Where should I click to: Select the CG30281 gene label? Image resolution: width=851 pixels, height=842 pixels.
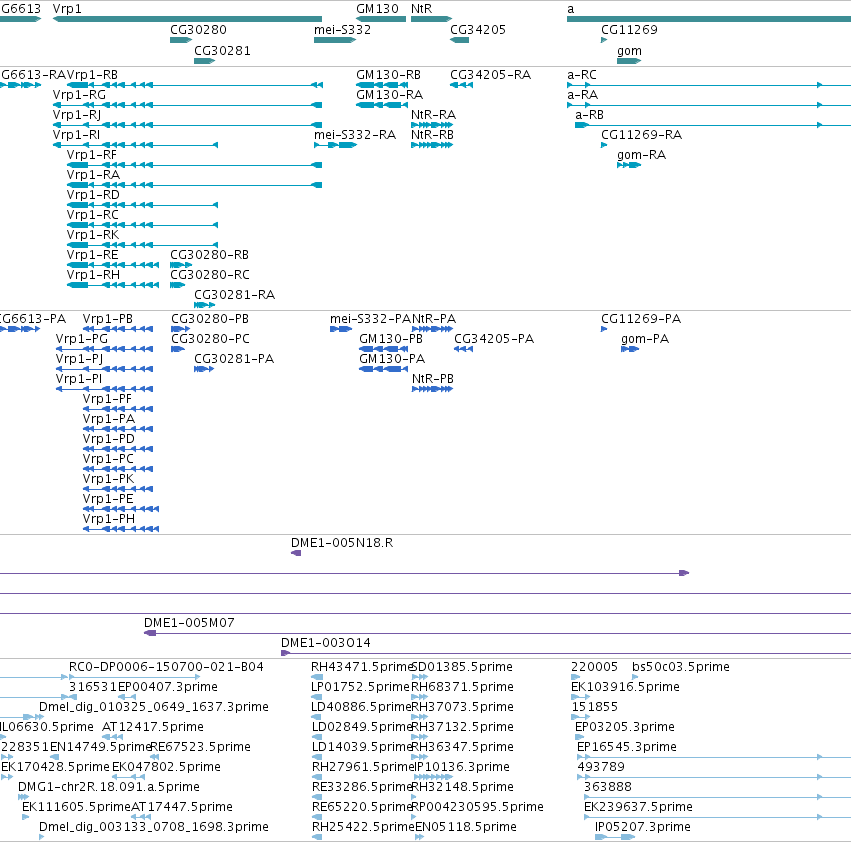[x=222, y=51]
